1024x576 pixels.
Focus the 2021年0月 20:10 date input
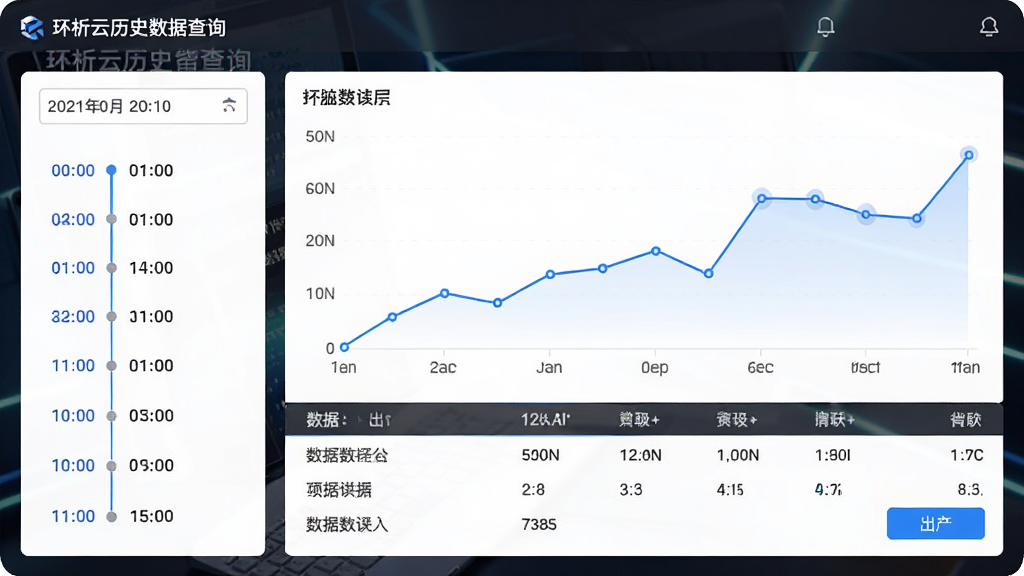click(x=143, y=106)
